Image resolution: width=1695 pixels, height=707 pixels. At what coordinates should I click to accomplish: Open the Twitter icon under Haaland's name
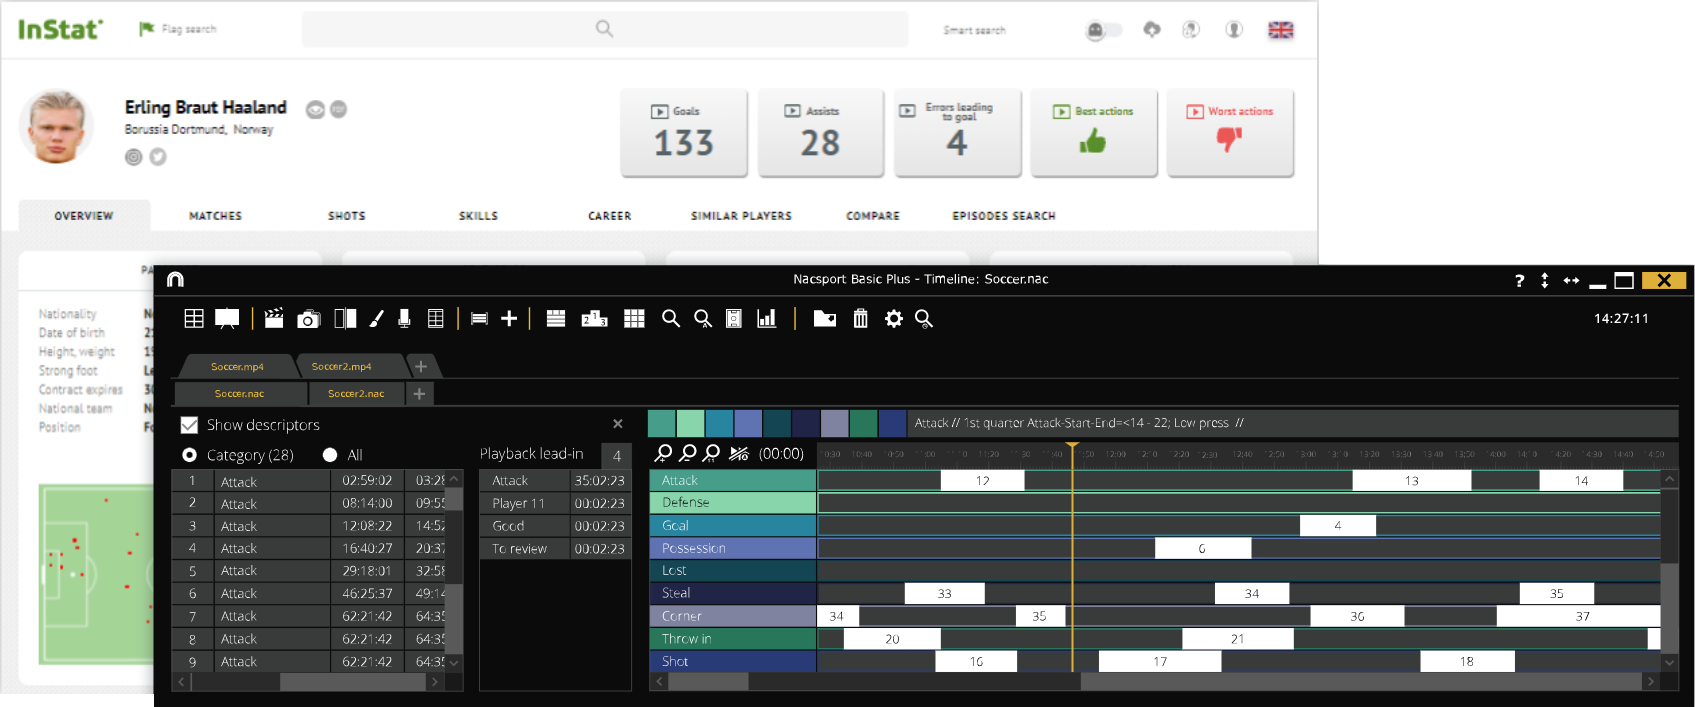(x=158, y=157)
